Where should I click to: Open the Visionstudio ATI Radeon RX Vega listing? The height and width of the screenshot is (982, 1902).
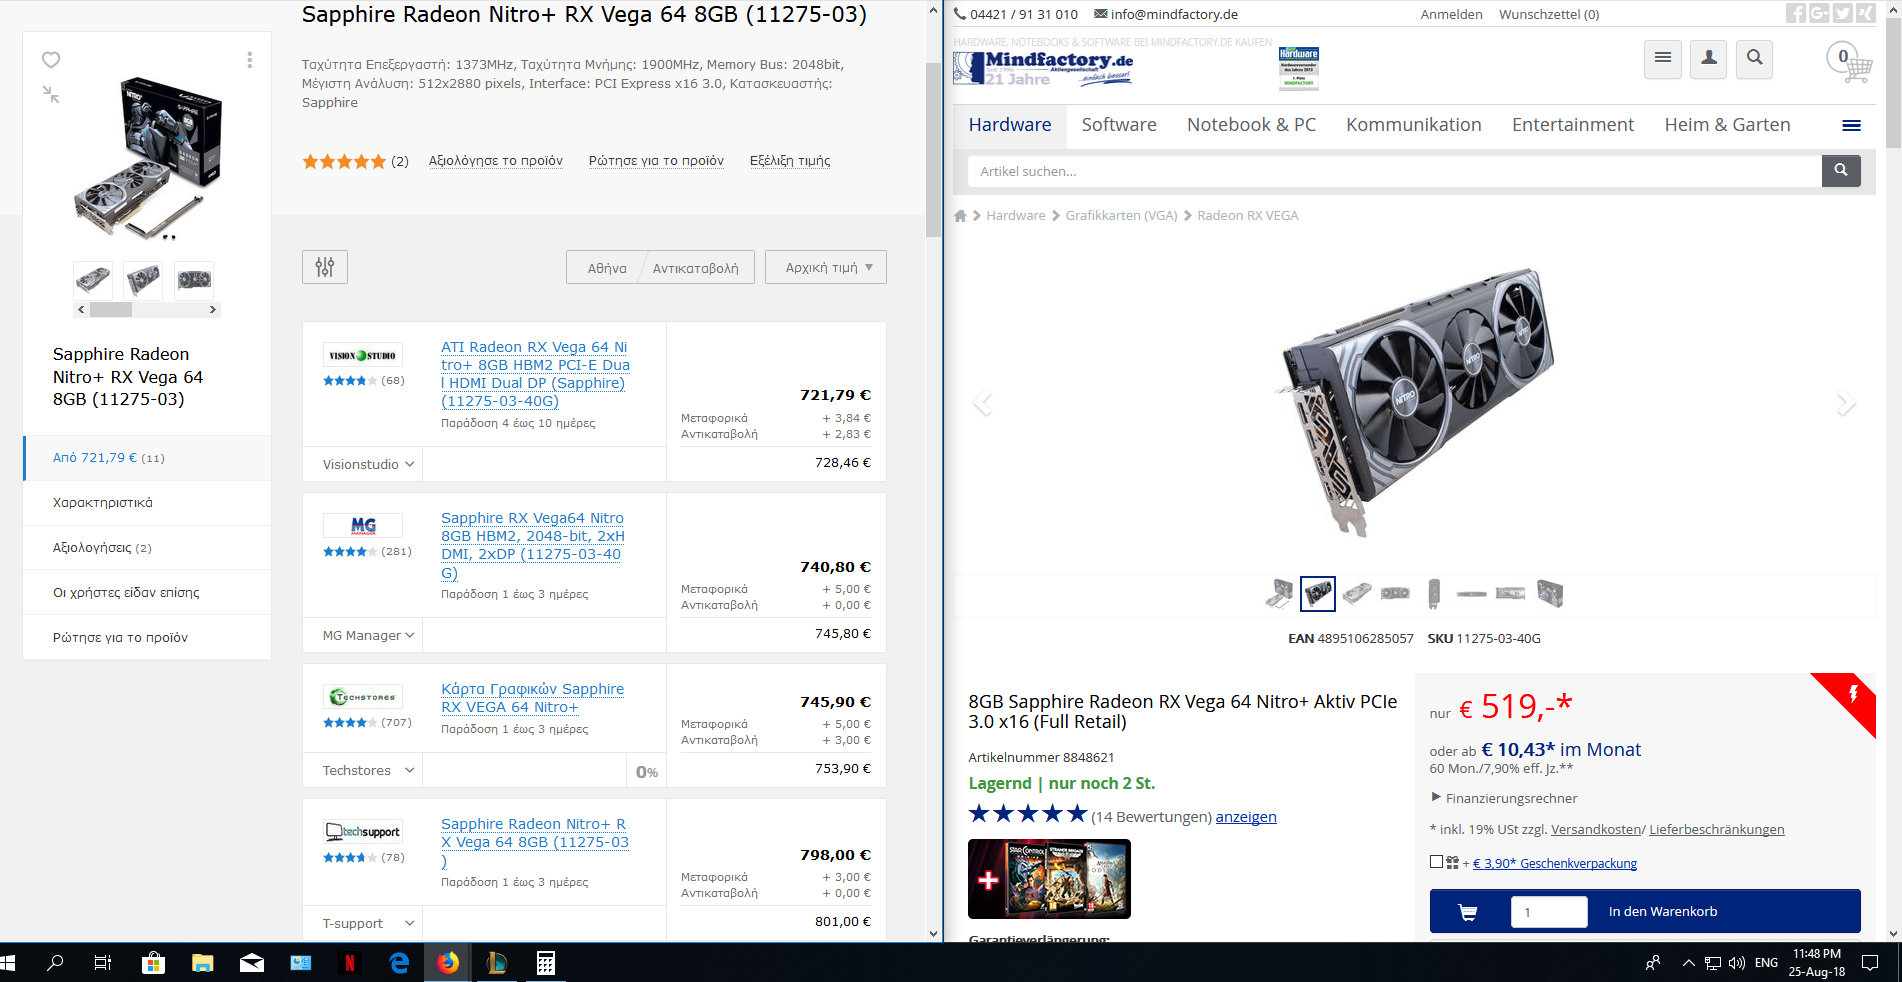pyautogui.click(x=535, y=374)
